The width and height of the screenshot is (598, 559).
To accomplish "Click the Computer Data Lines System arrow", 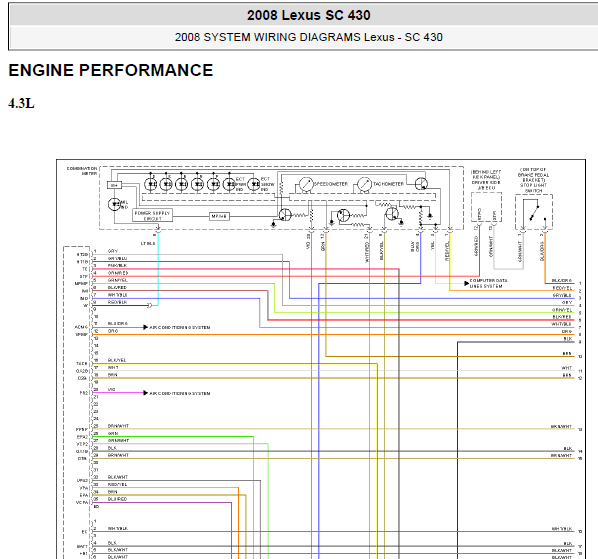I will [466, 283].
